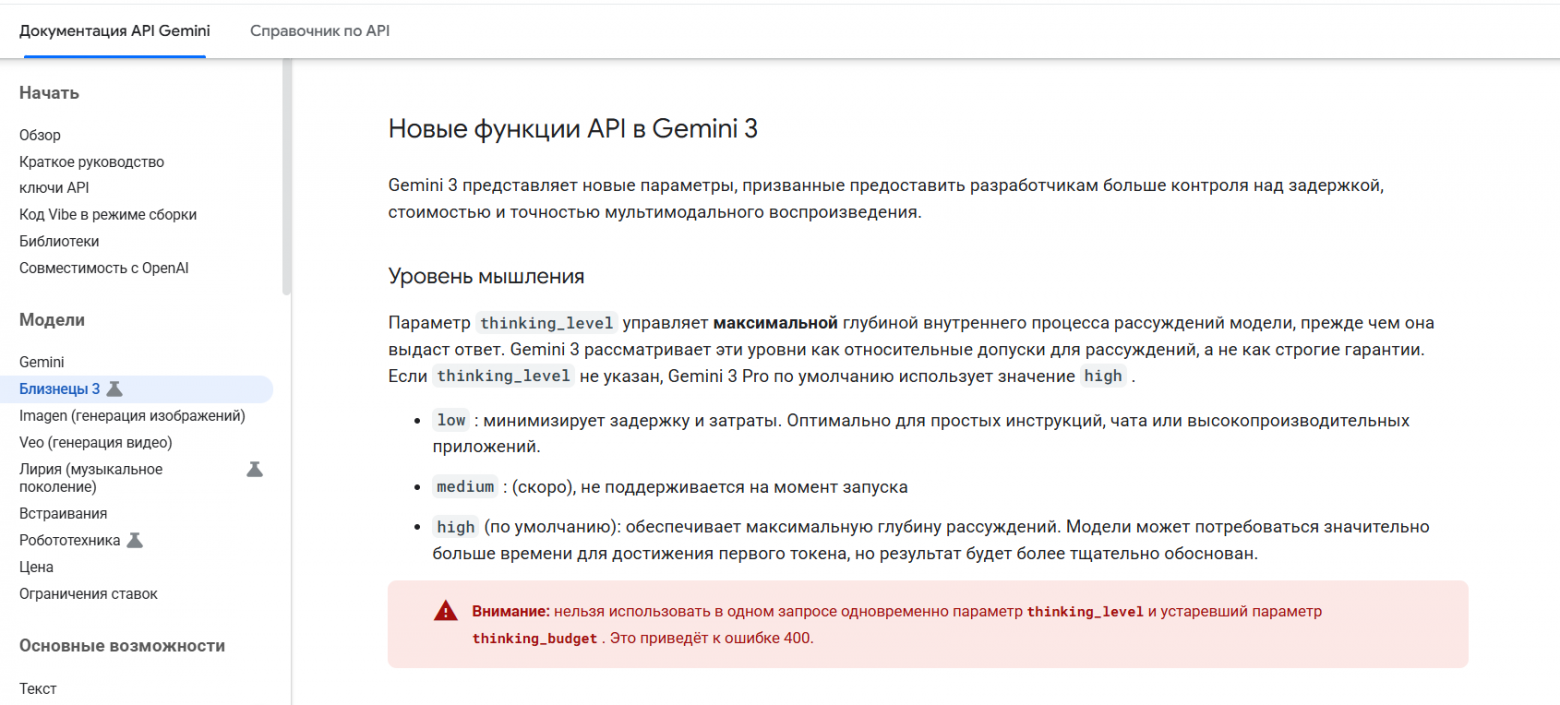Click the high code label in the list
The image size is (1560, 705).
pos(456,527)
